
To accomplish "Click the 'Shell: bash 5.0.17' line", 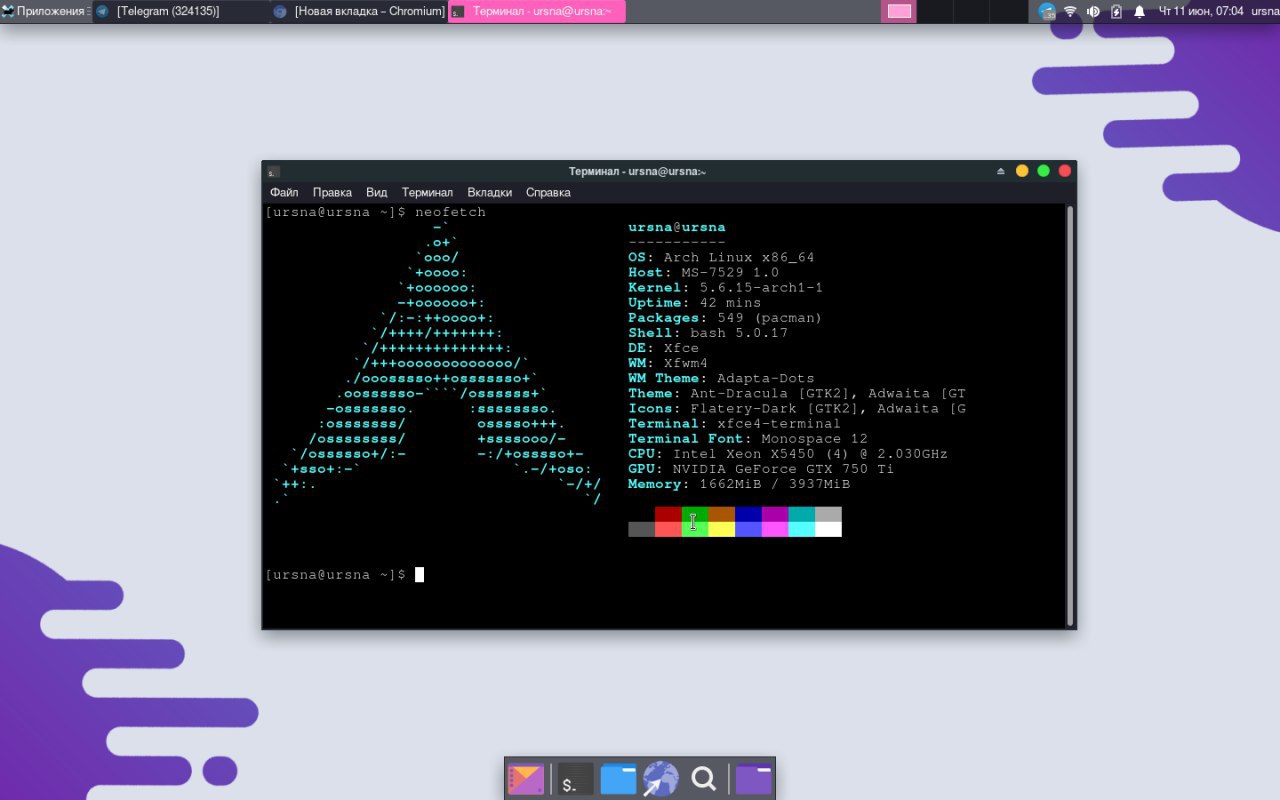I will [708, 333].
